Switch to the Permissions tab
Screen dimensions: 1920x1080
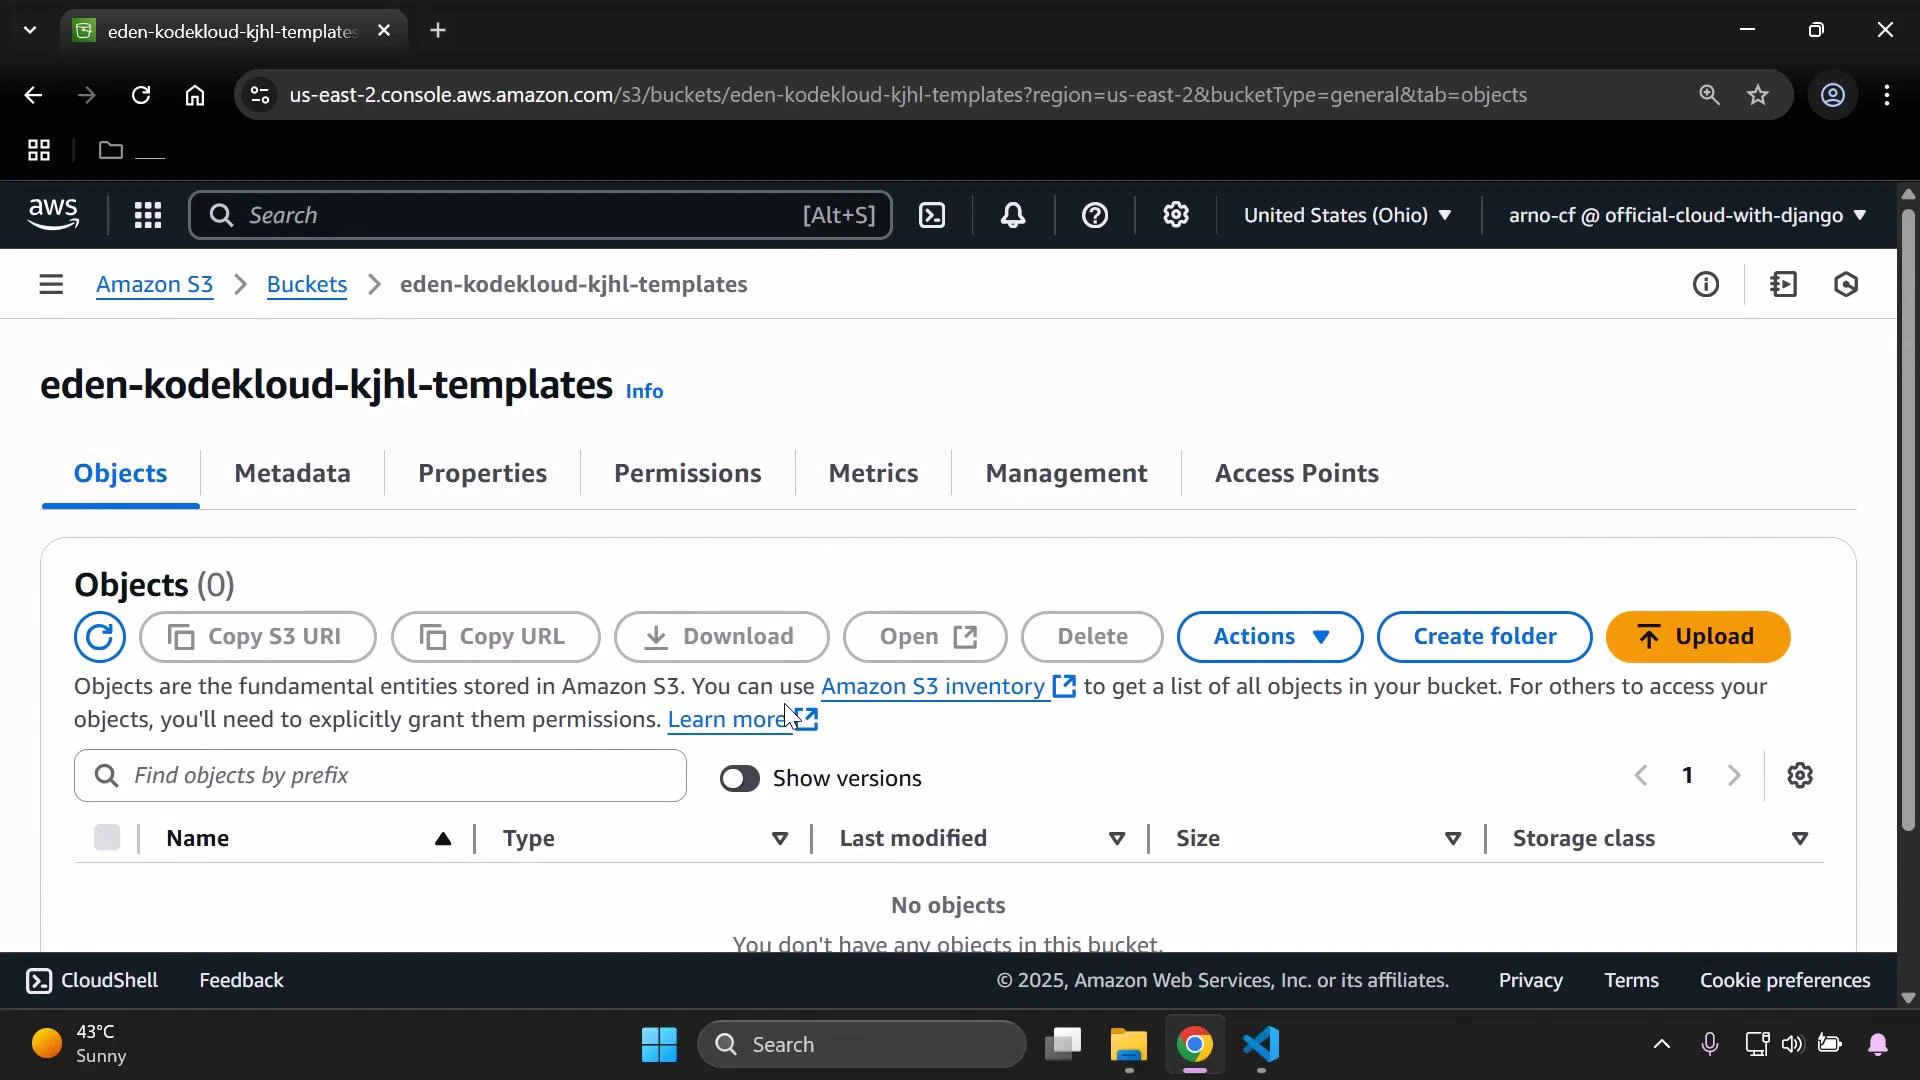(686, 473)
